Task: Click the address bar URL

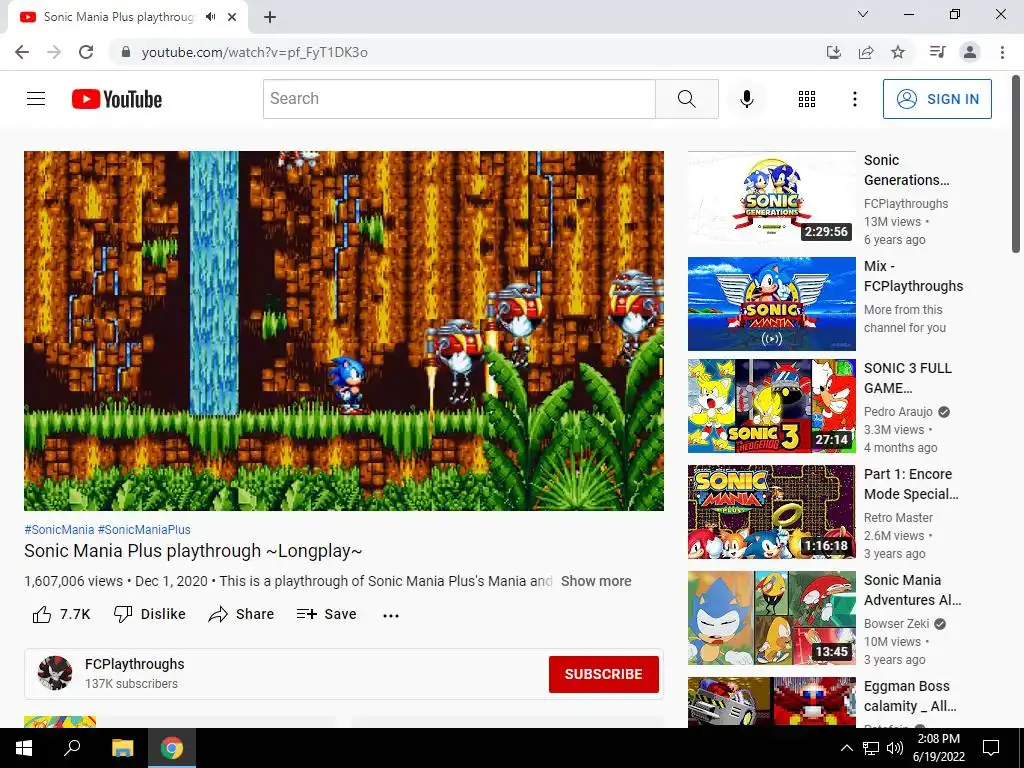Action: (255, 52)
